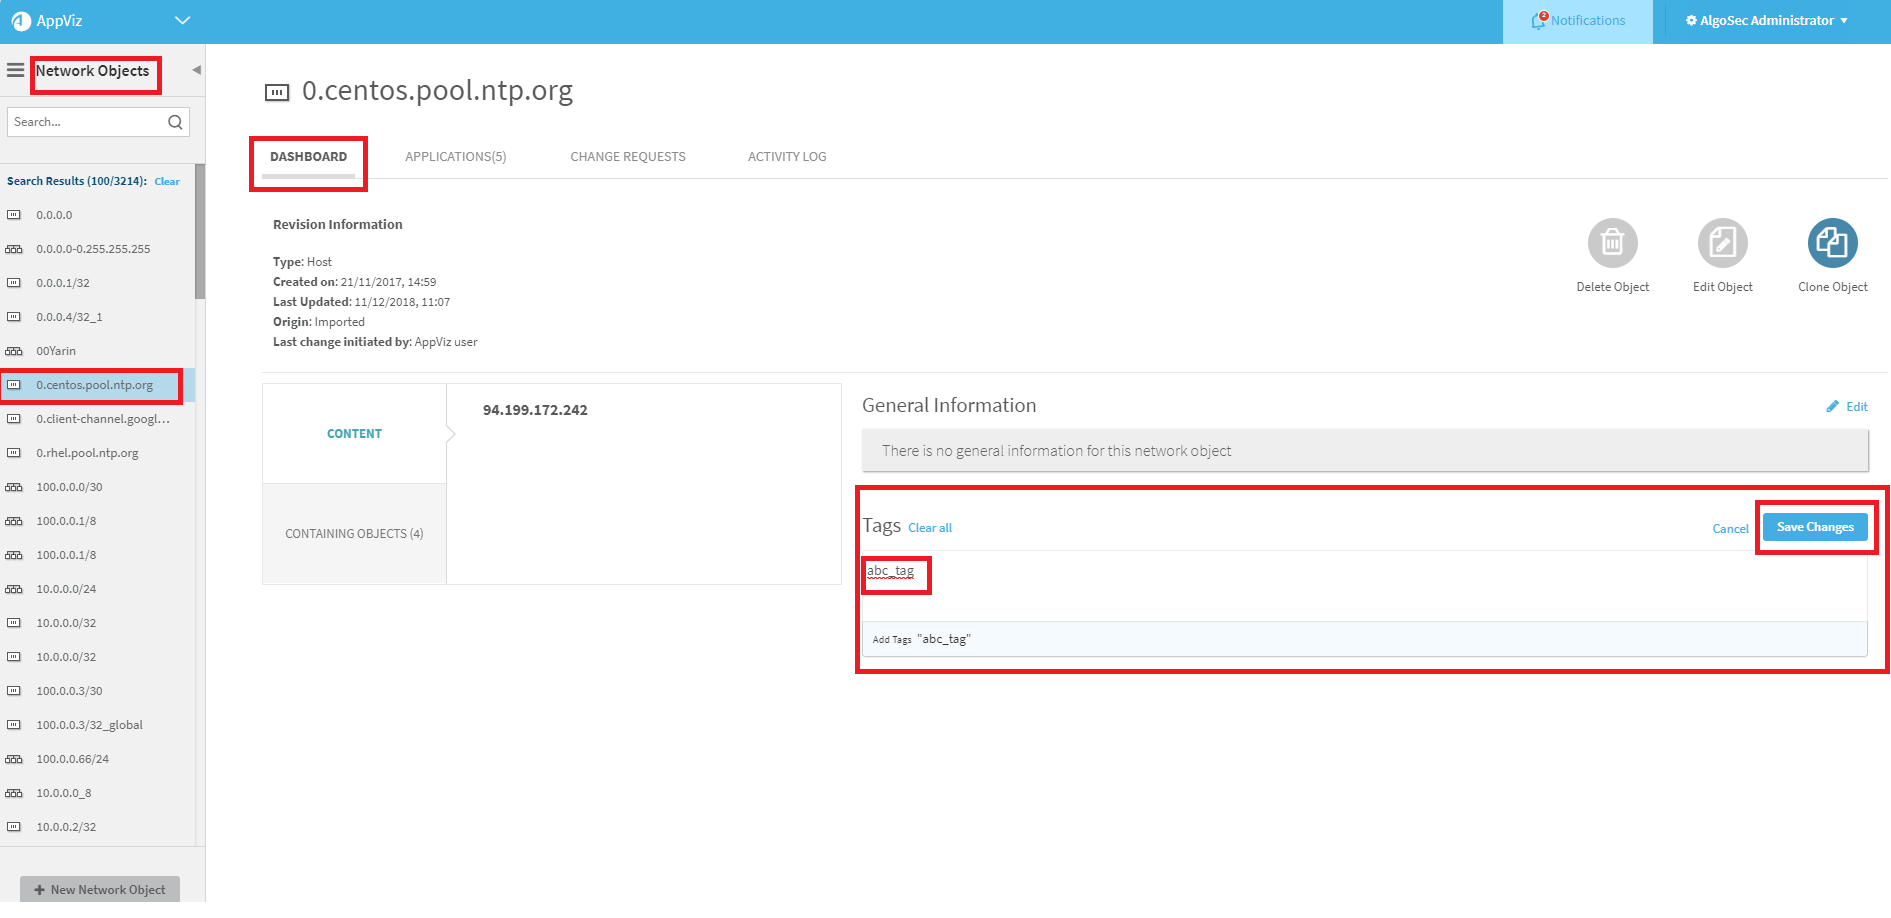
Task: Click Clear all next to Tags
Action: tap(929, 528)
